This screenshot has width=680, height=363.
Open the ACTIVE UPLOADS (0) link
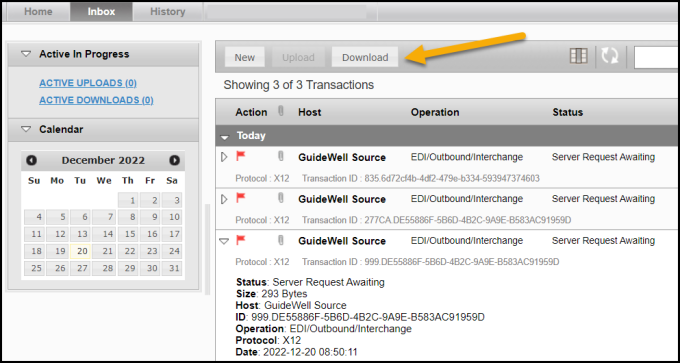(x=88, y=83)
